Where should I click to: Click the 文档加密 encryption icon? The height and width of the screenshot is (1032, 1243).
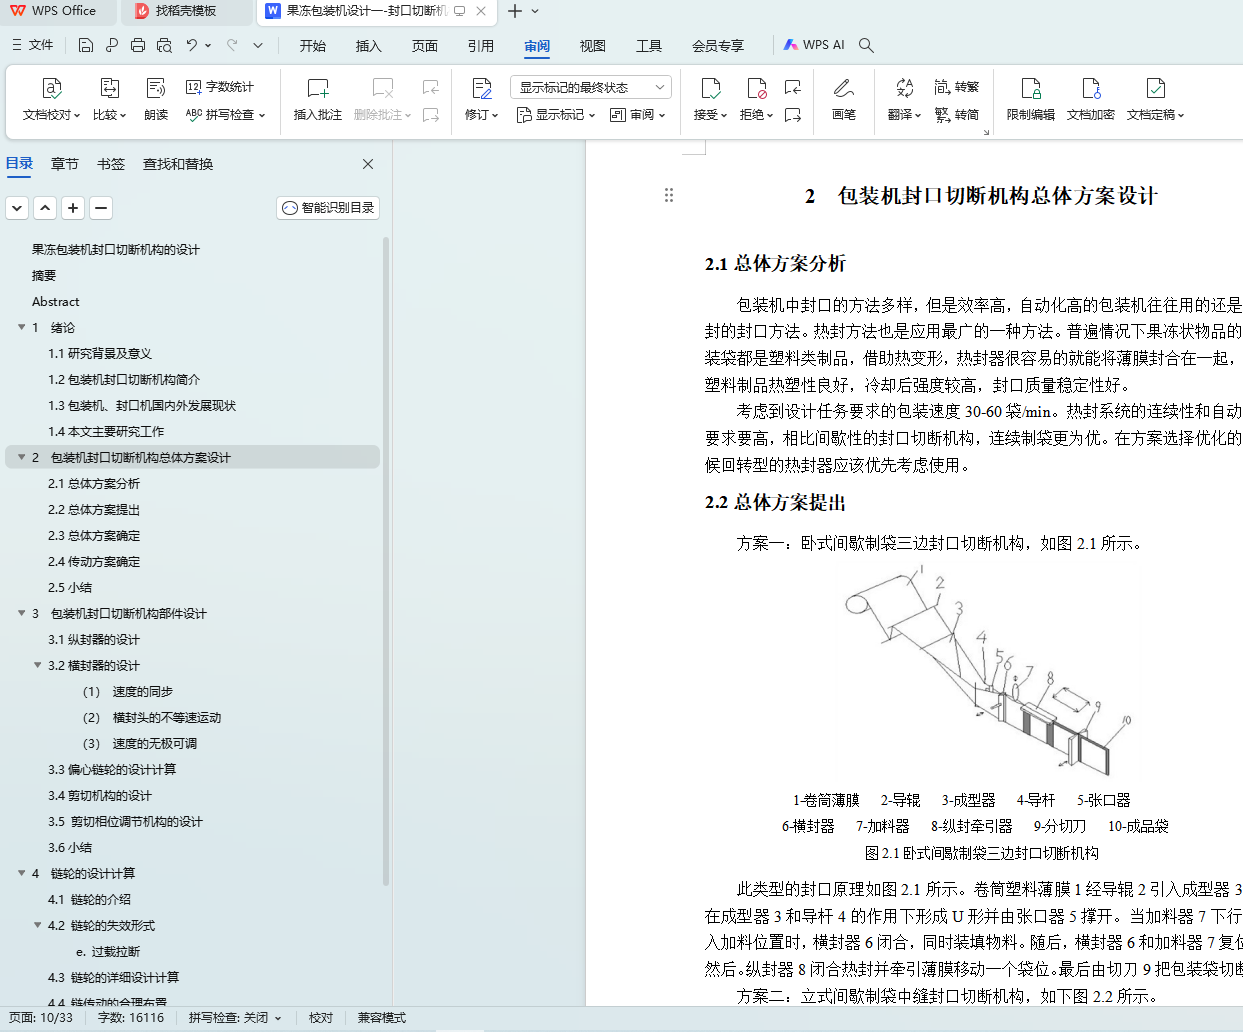point(1091,88)
